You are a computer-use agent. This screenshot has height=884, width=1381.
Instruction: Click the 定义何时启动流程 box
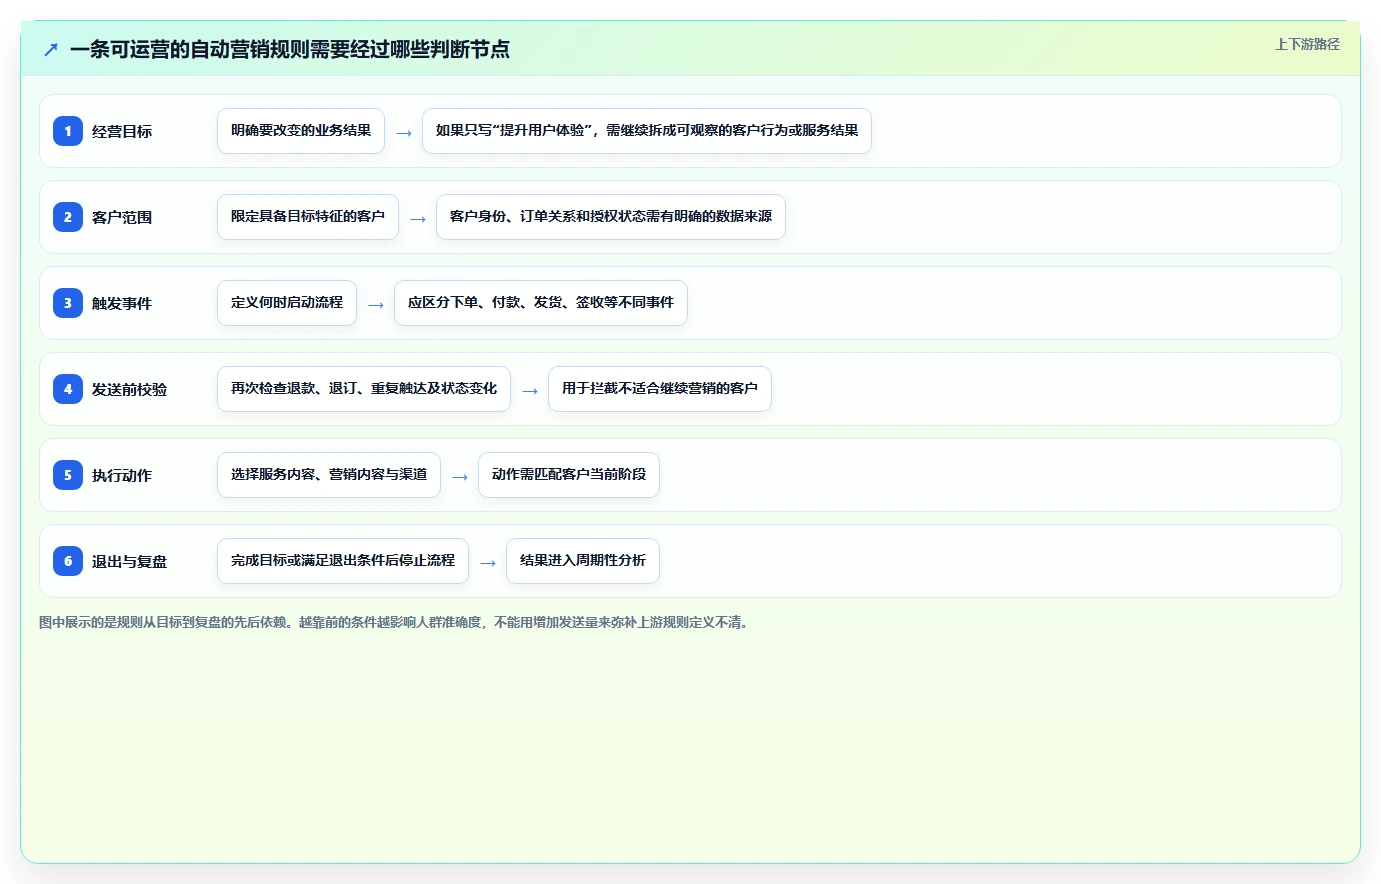(287, 303)
